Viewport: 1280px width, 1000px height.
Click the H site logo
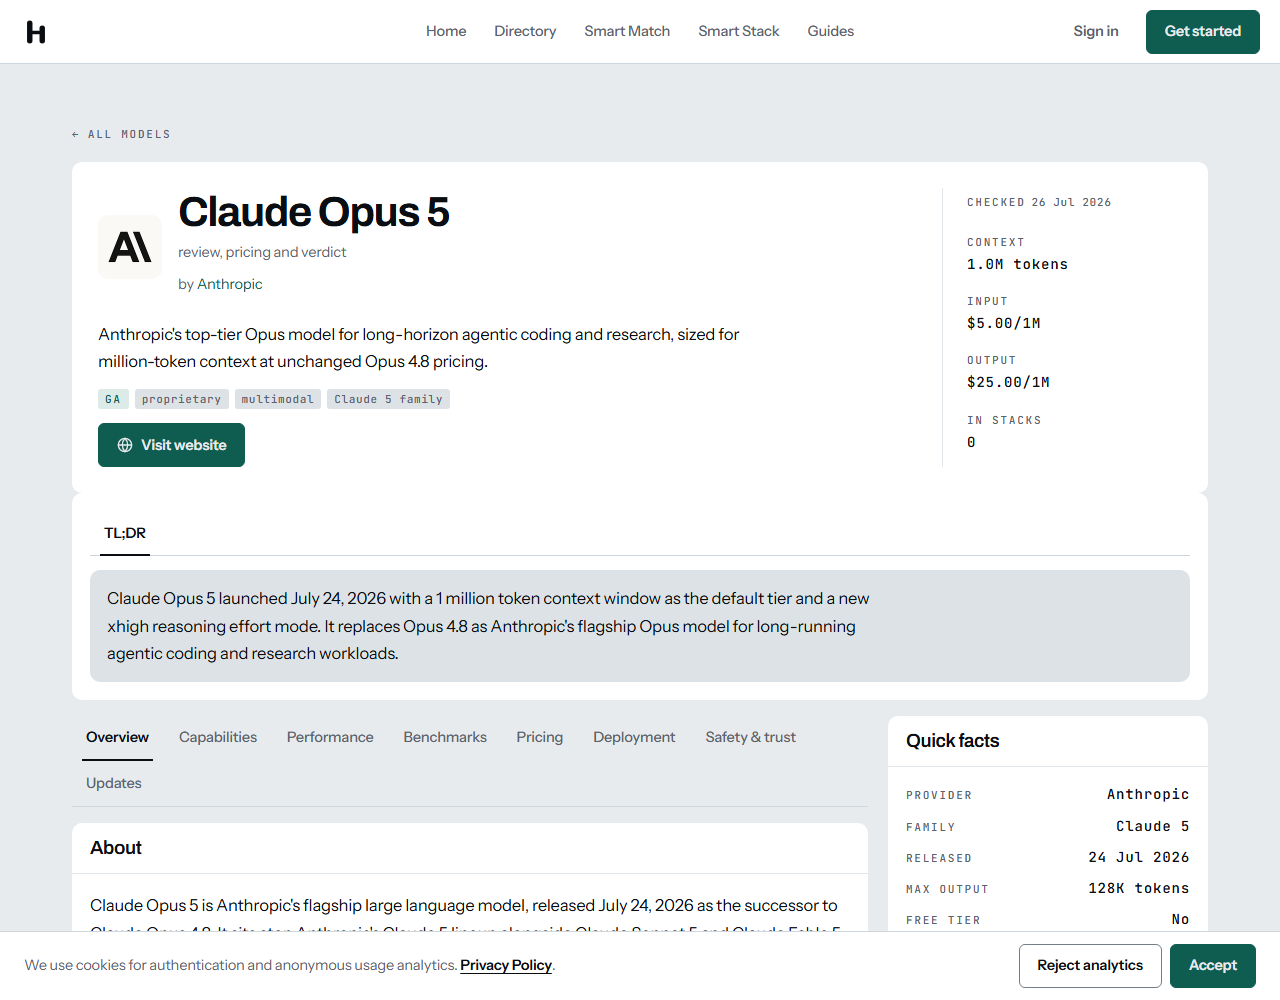click(x=36, y=32)
